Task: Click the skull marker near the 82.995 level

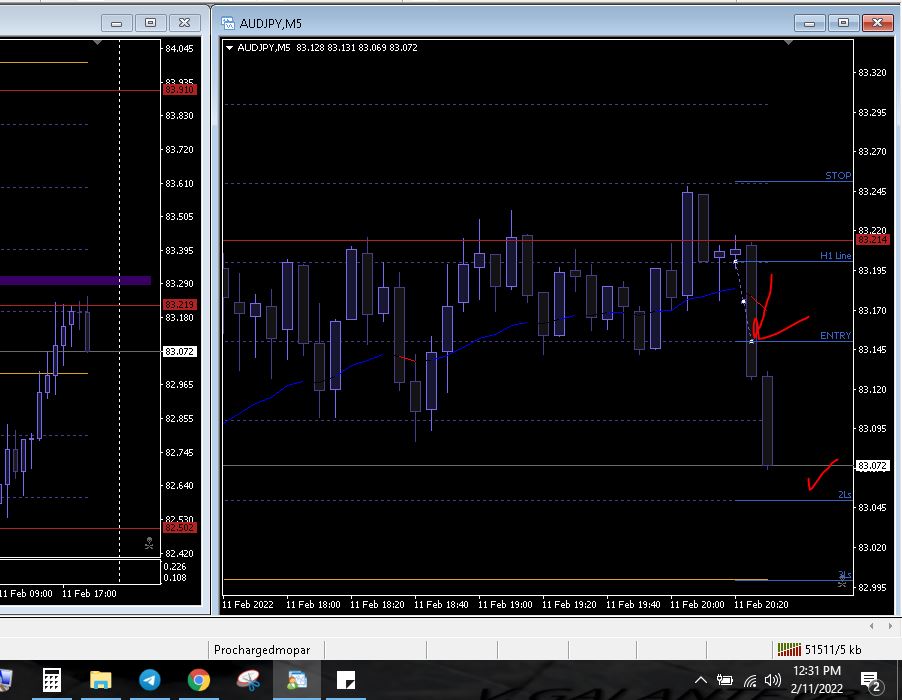Action: click(x=842, y=582)
